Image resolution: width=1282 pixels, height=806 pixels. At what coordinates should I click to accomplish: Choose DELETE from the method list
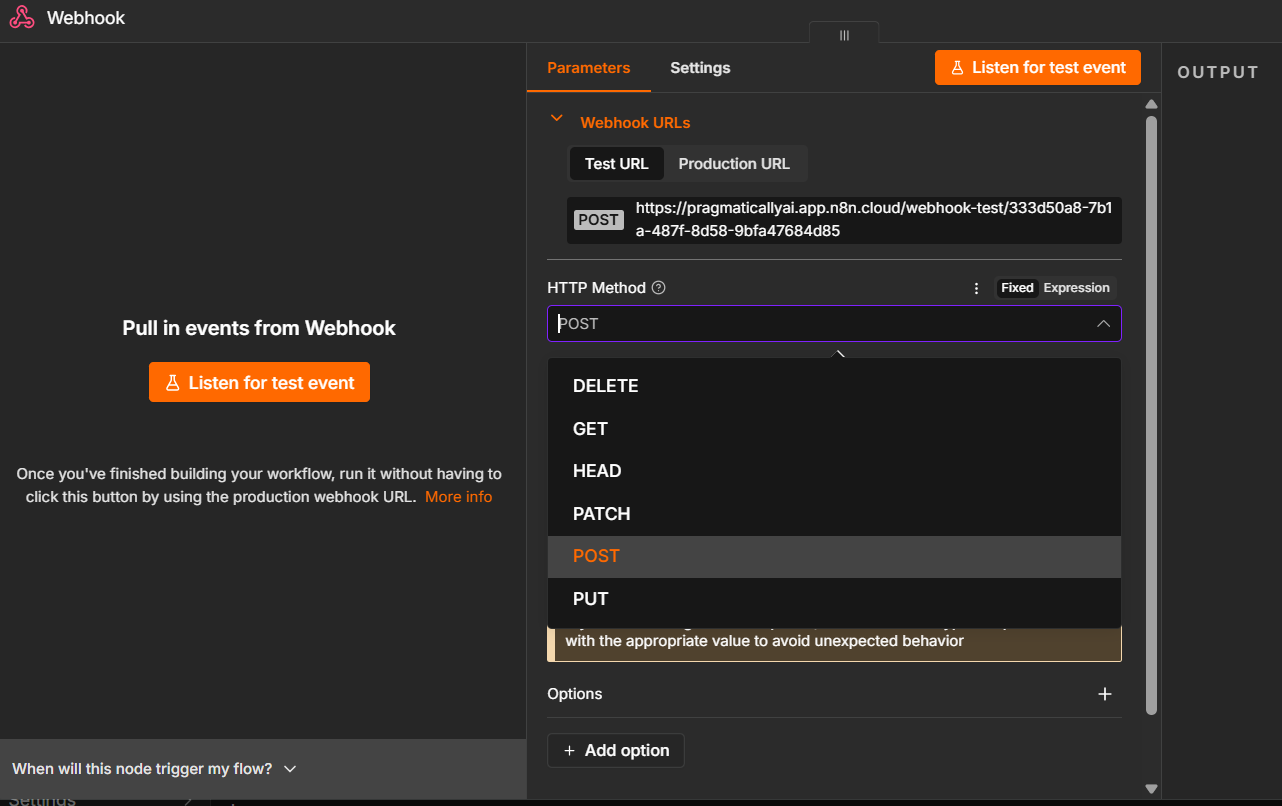click(834, 386)
